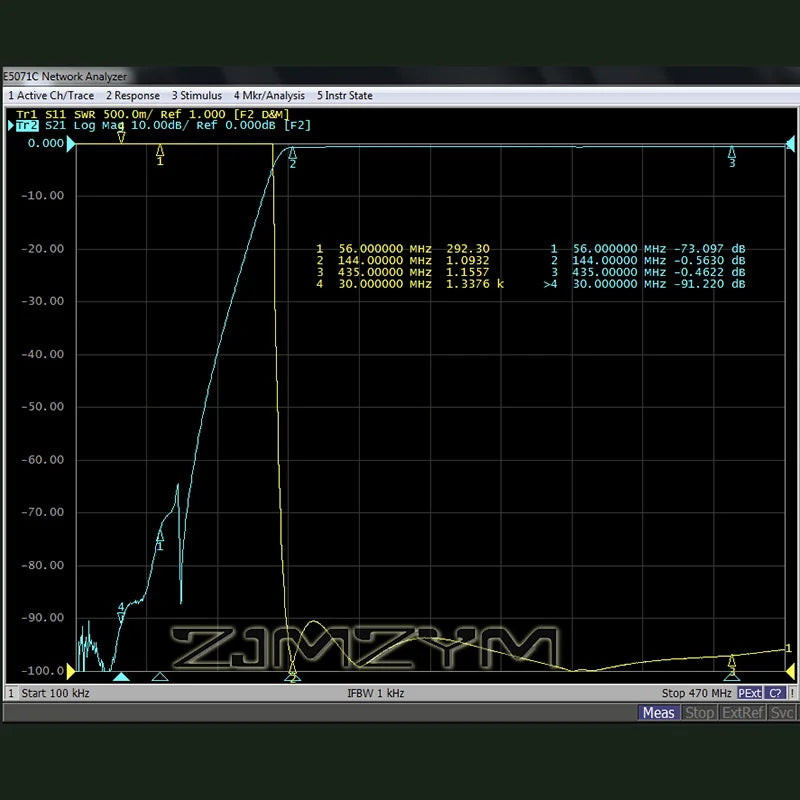This screenshot has height=800, width=800.
Task: Click the C? calibration status indicator
Action: pyautogui.click(x=775, y=693)
